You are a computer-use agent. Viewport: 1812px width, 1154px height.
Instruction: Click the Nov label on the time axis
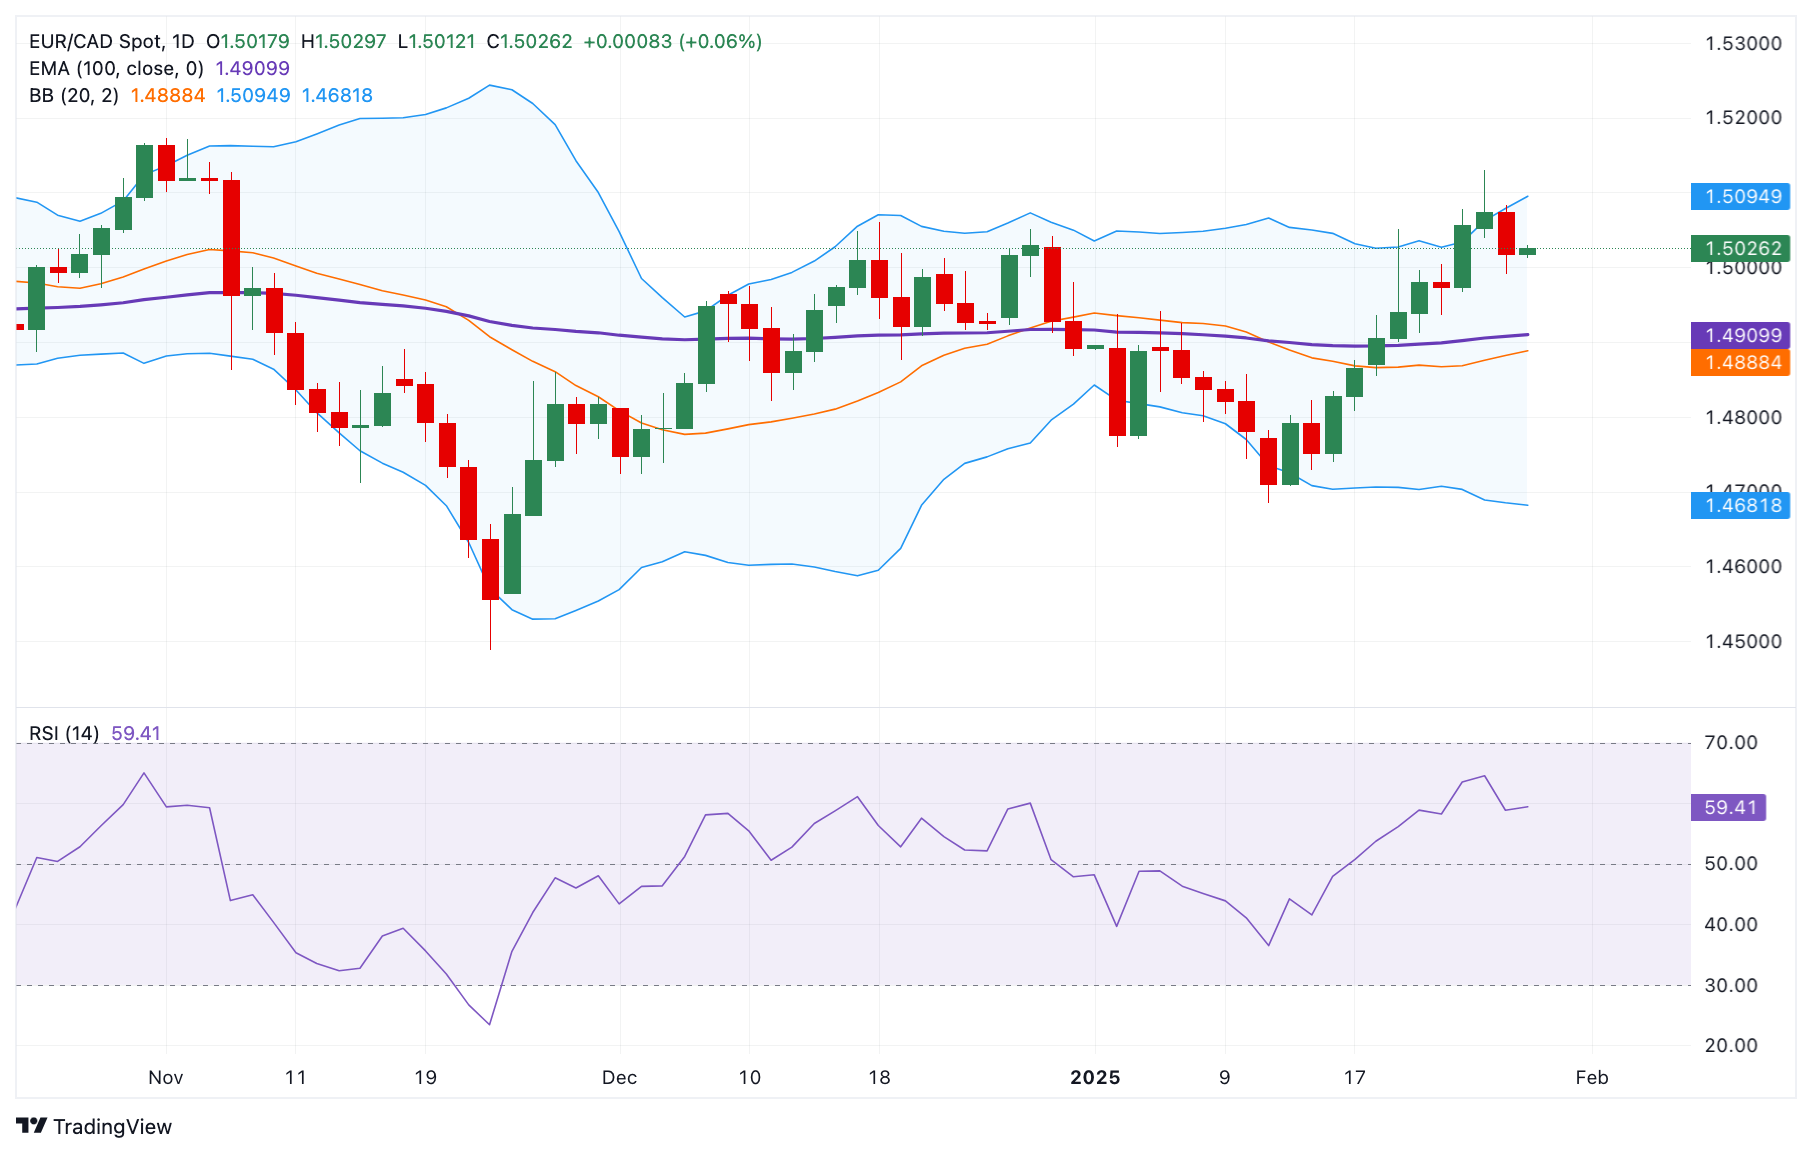(x=165, y=1078)
